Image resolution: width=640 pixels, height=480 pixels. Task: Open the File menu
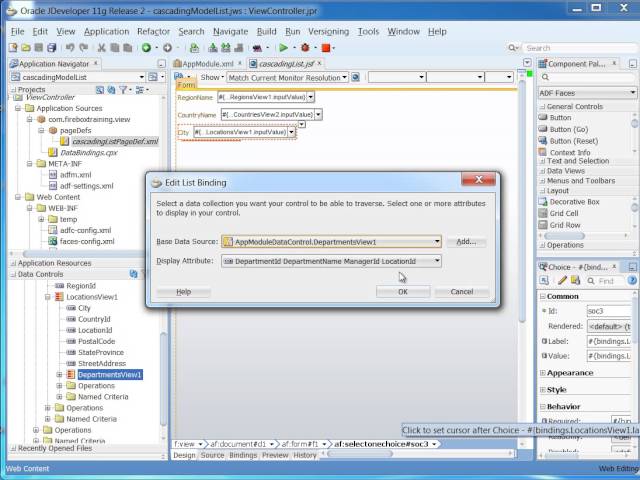pos(18,31)
